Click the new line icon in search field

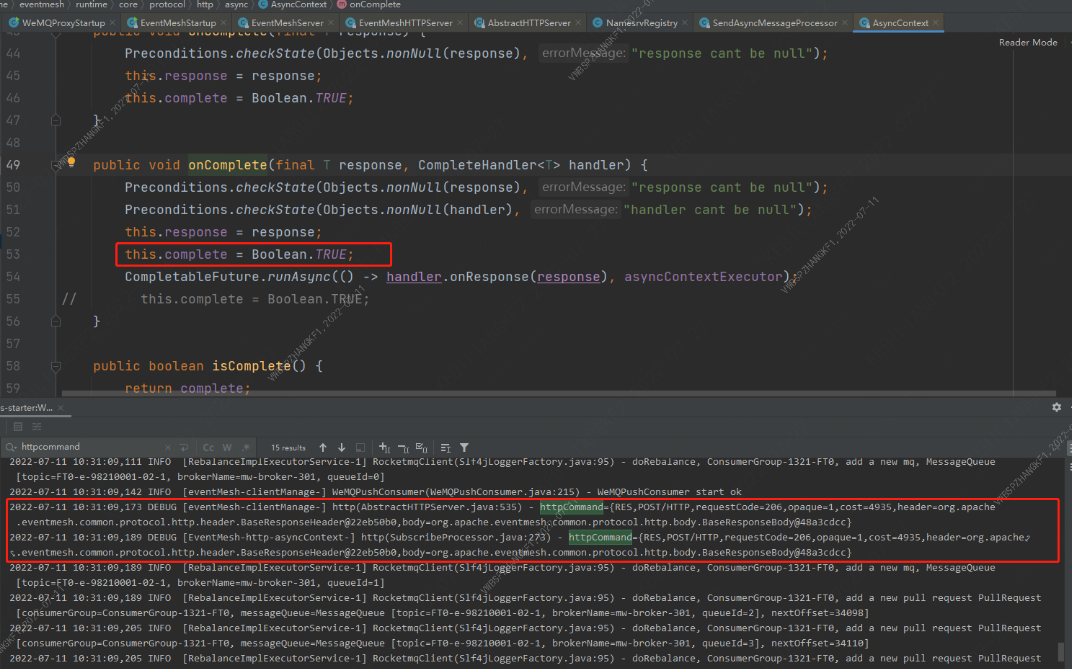click(184, 448)
